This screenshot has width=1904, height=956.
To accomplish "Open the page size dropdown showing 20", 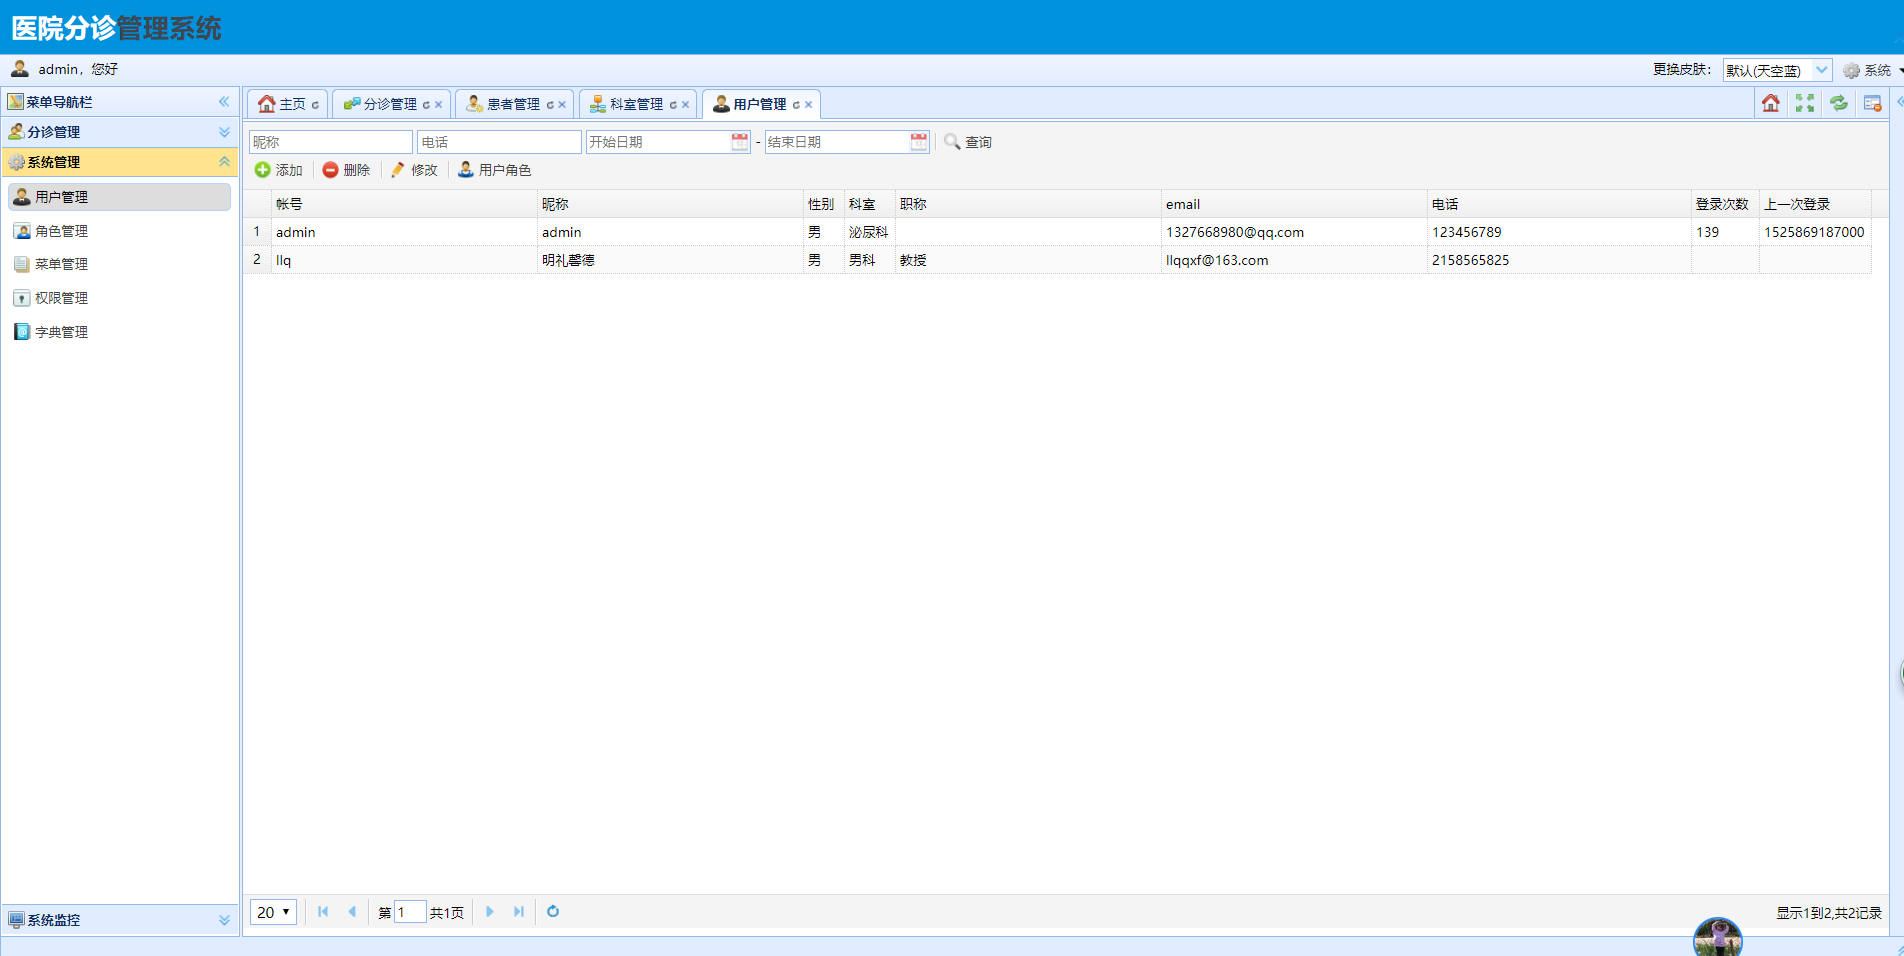I will point(273,912).
